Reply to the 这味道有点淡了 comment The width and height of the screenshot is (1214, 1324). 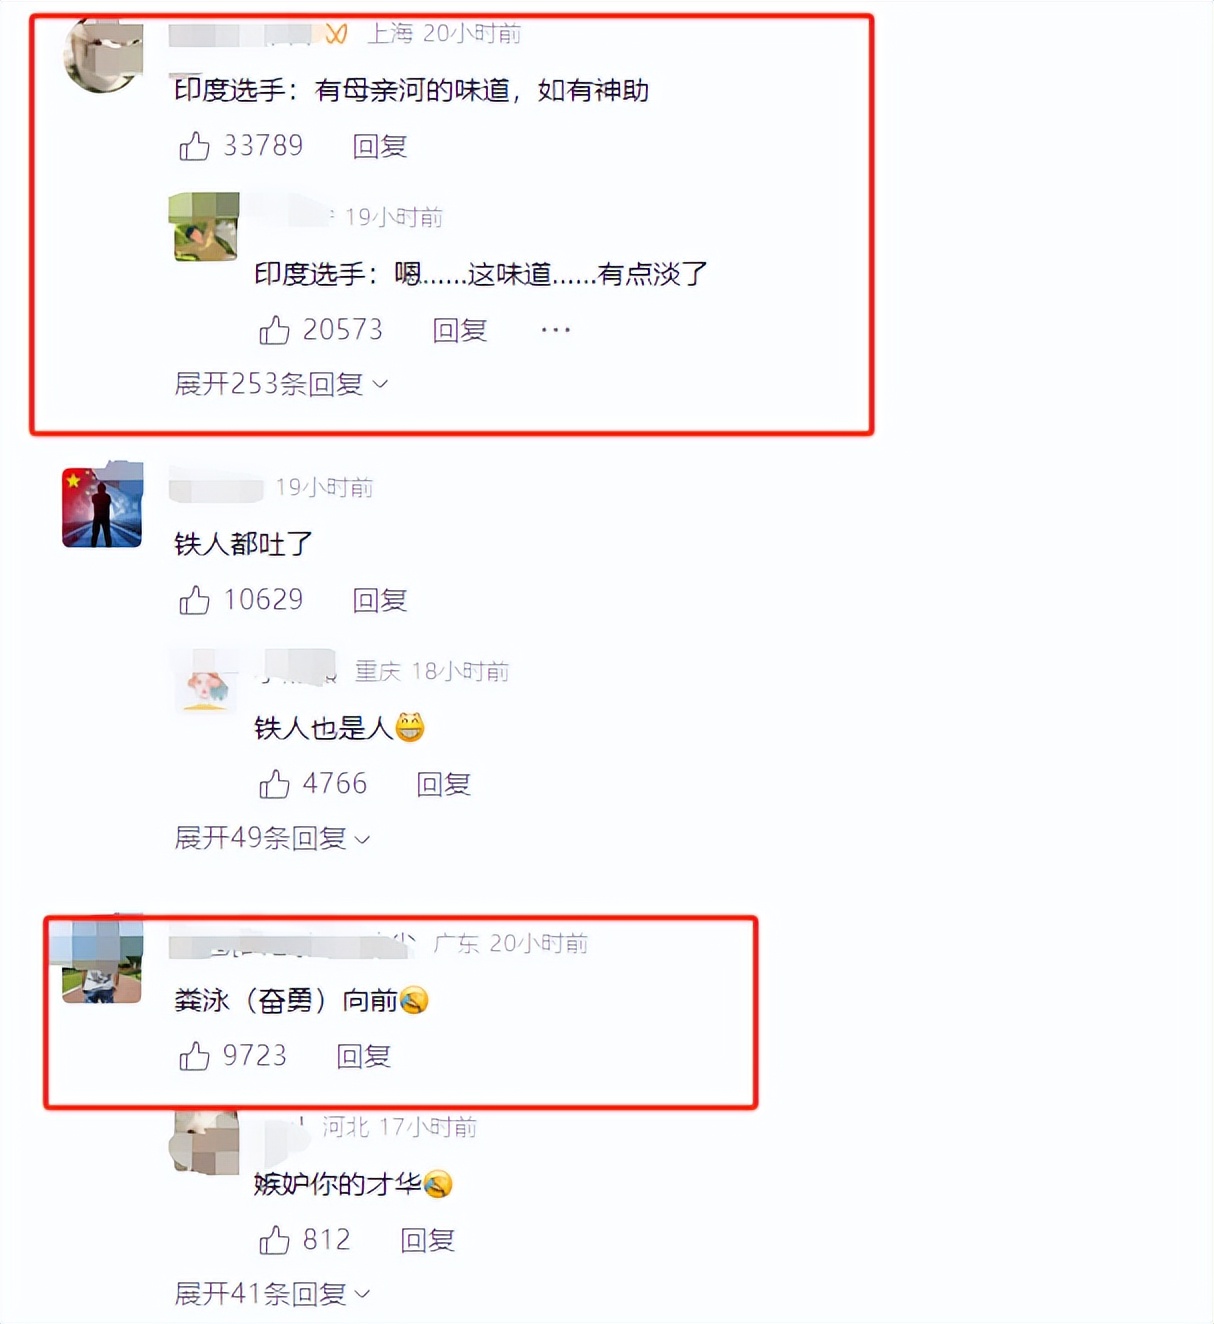(x=460, y=330)
